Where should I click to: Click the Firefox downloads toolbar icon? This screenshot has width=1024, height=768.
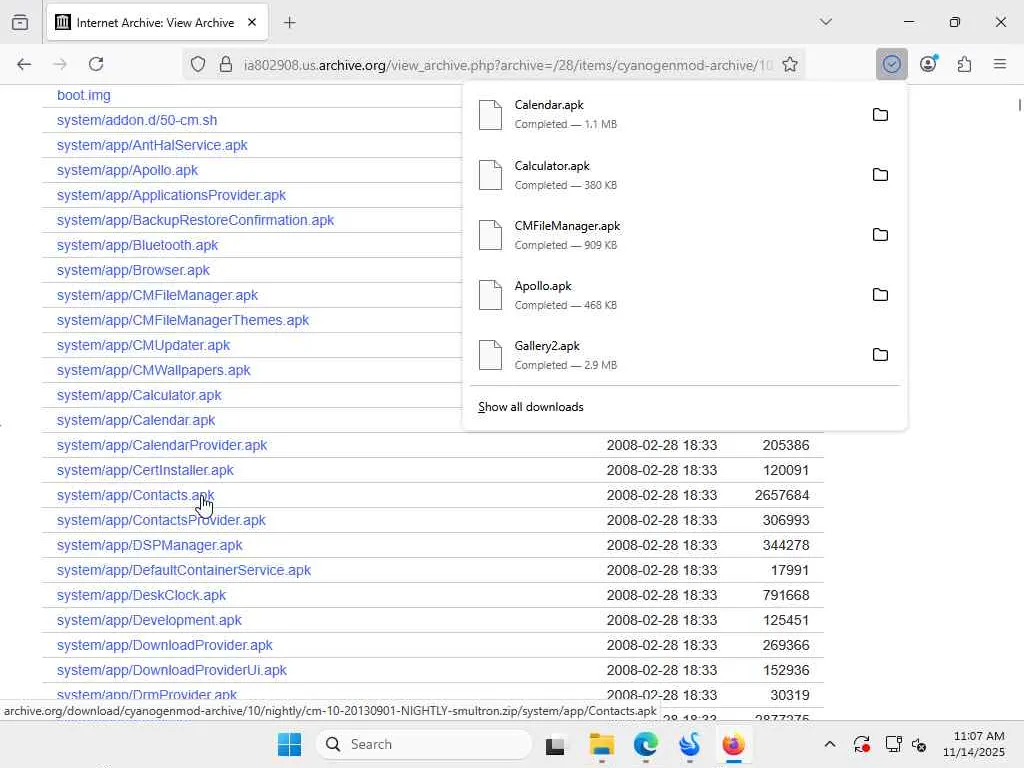891,64
